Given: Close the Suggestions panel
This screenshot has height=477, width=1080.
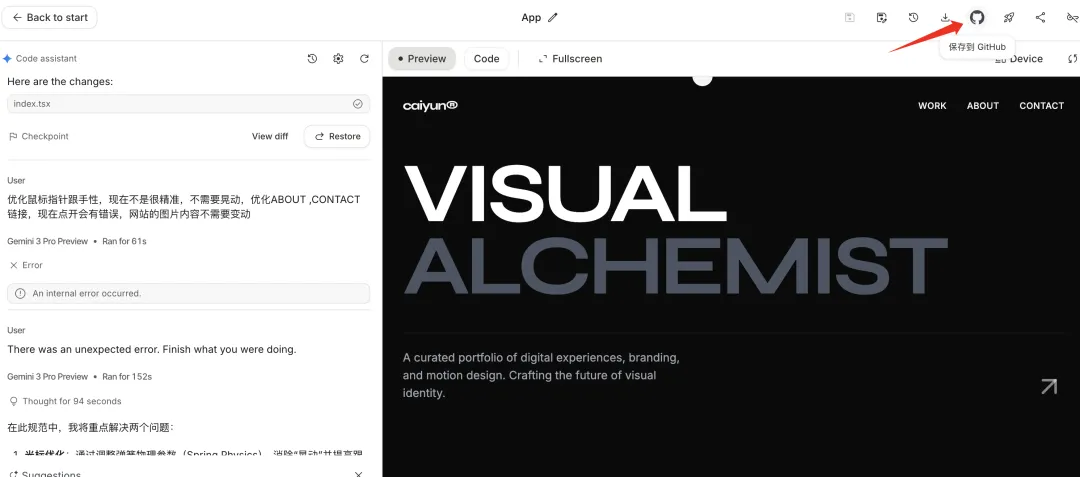Looking at the screenshot, I should [x=358, y=473].
